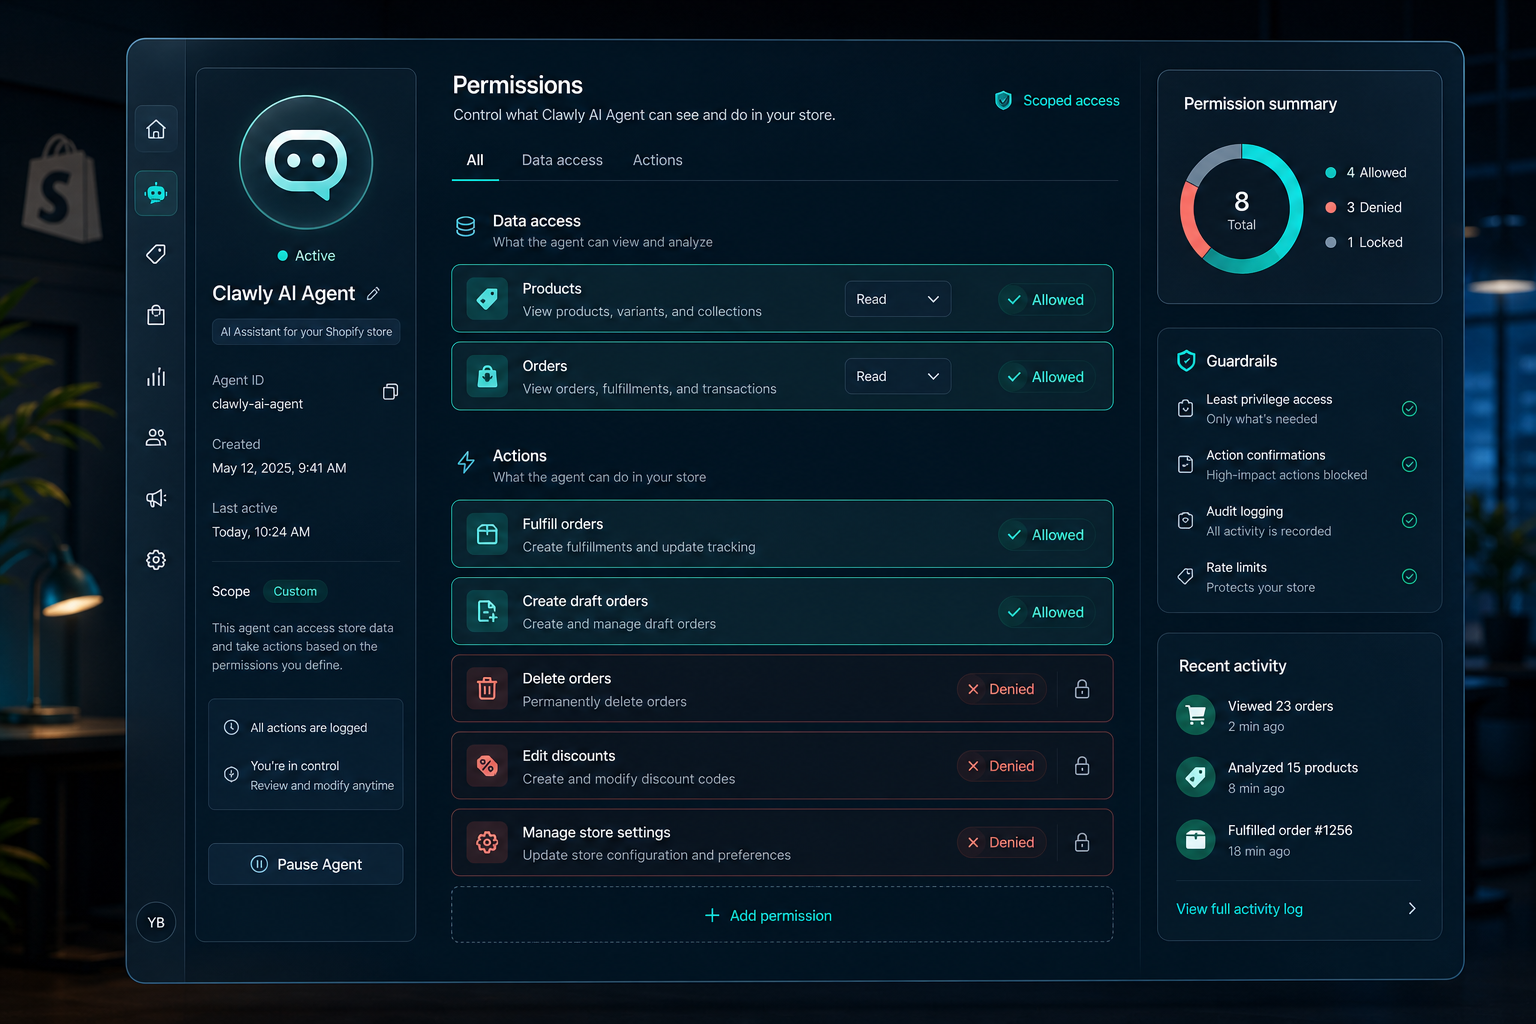Viewport: 1536px width, 1024px height.
Task: Toggle Allowed status for Products
Action: 1045,299
